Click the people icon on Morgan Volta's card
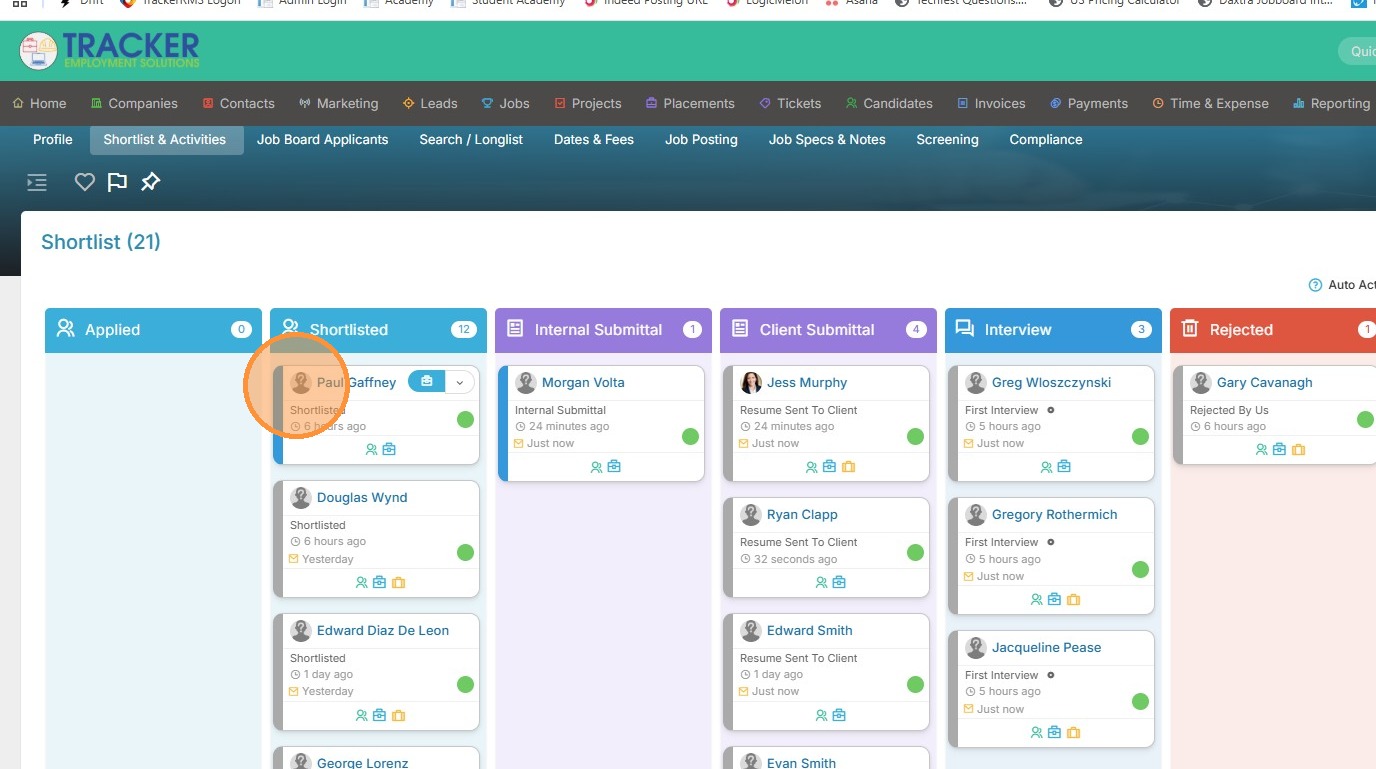Viewport: 1376px width, 769px height. coord(597,467)
